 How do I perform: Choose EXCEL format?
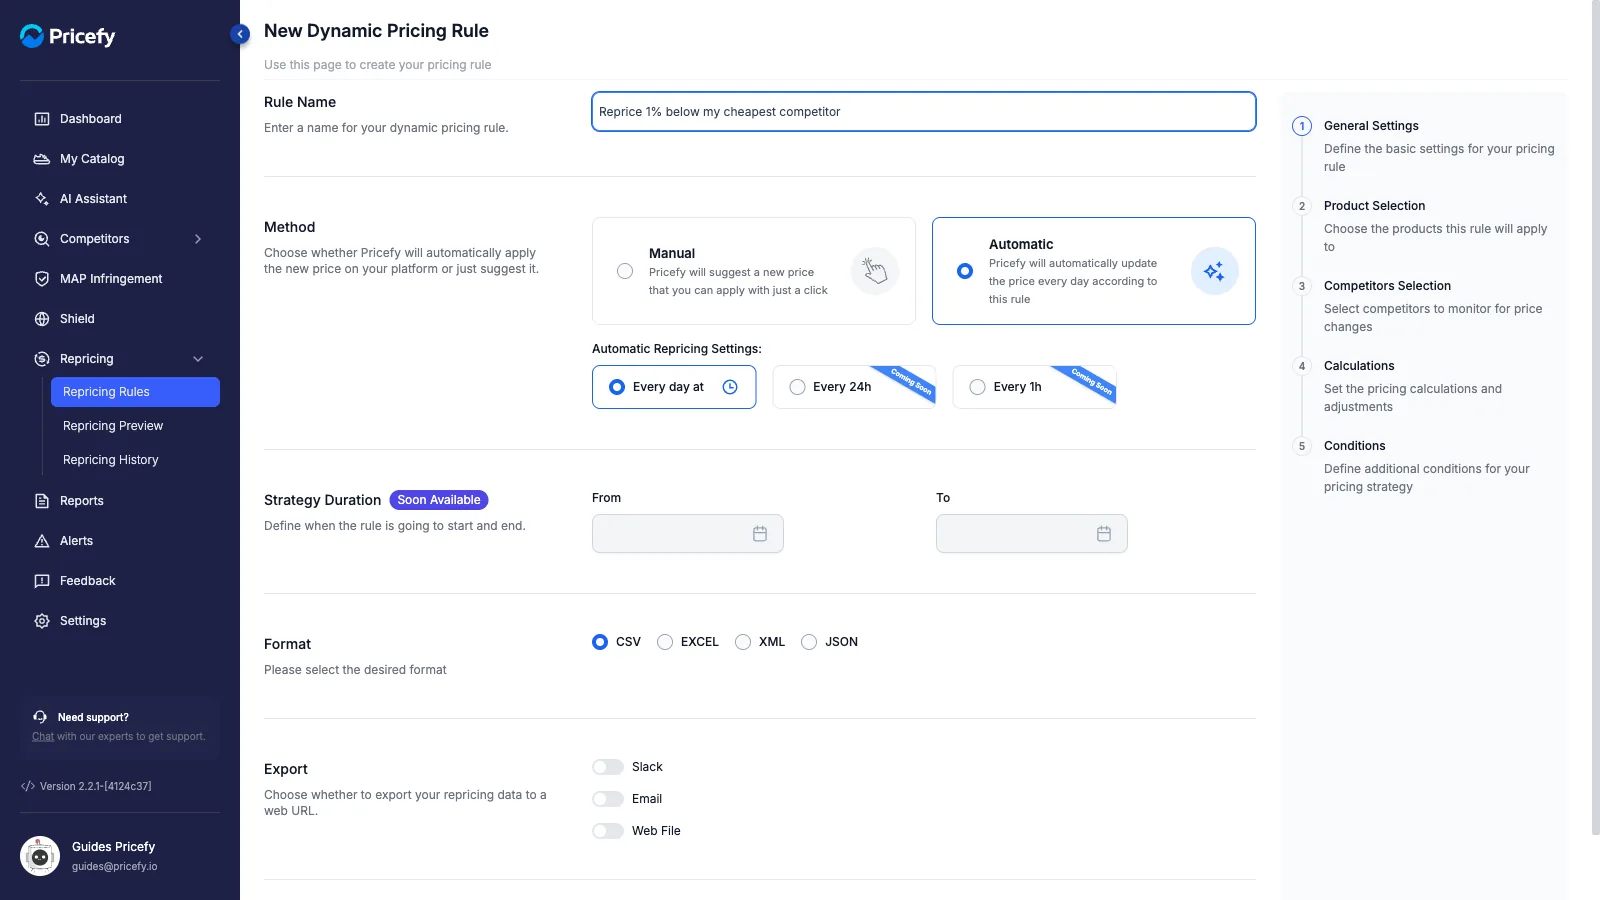pos(665,642)
